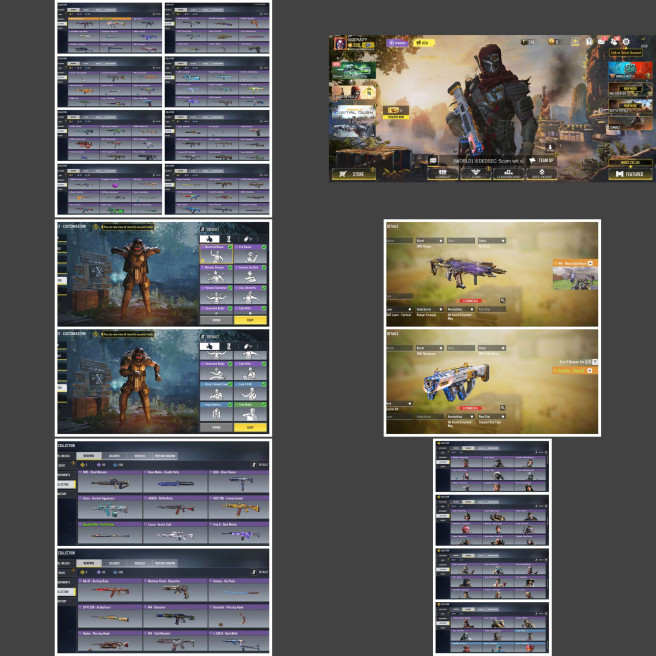Select the white Locus sniper card

(x=175, y=533)
